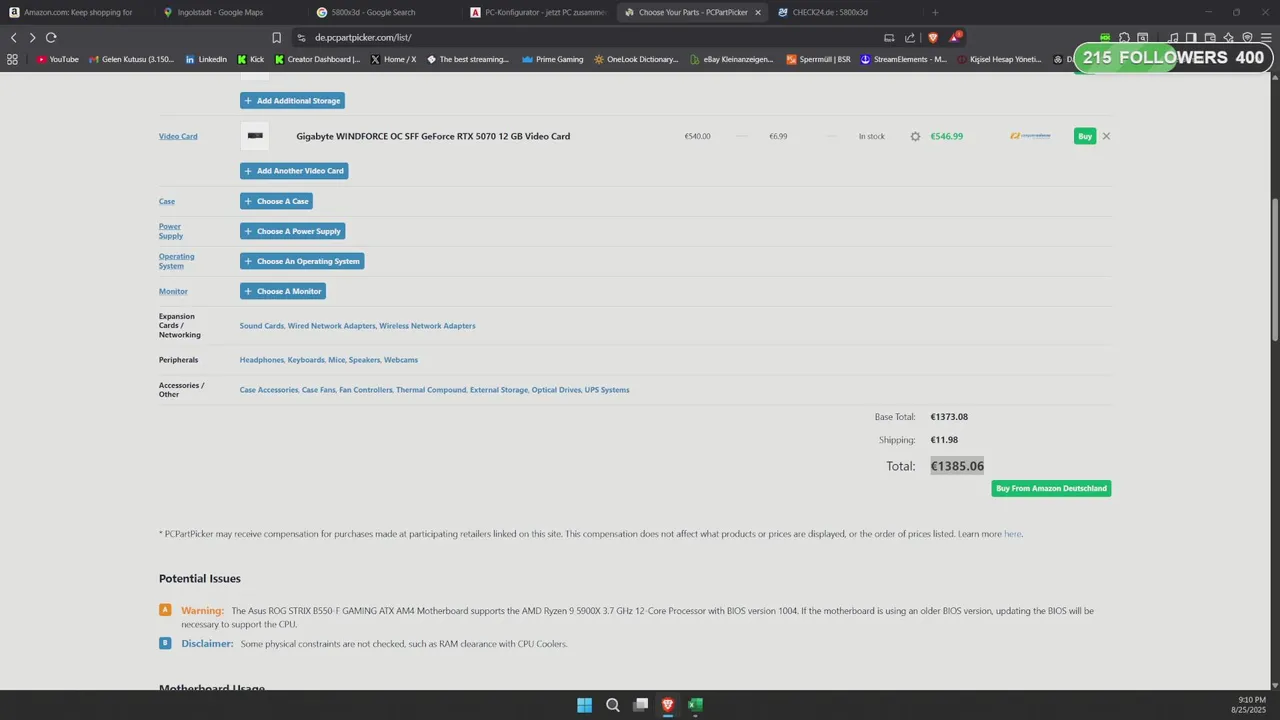Open the browser hamburger menu
The height and width of the screenshot is (720, 1280).
click(x=1266, y=37)
